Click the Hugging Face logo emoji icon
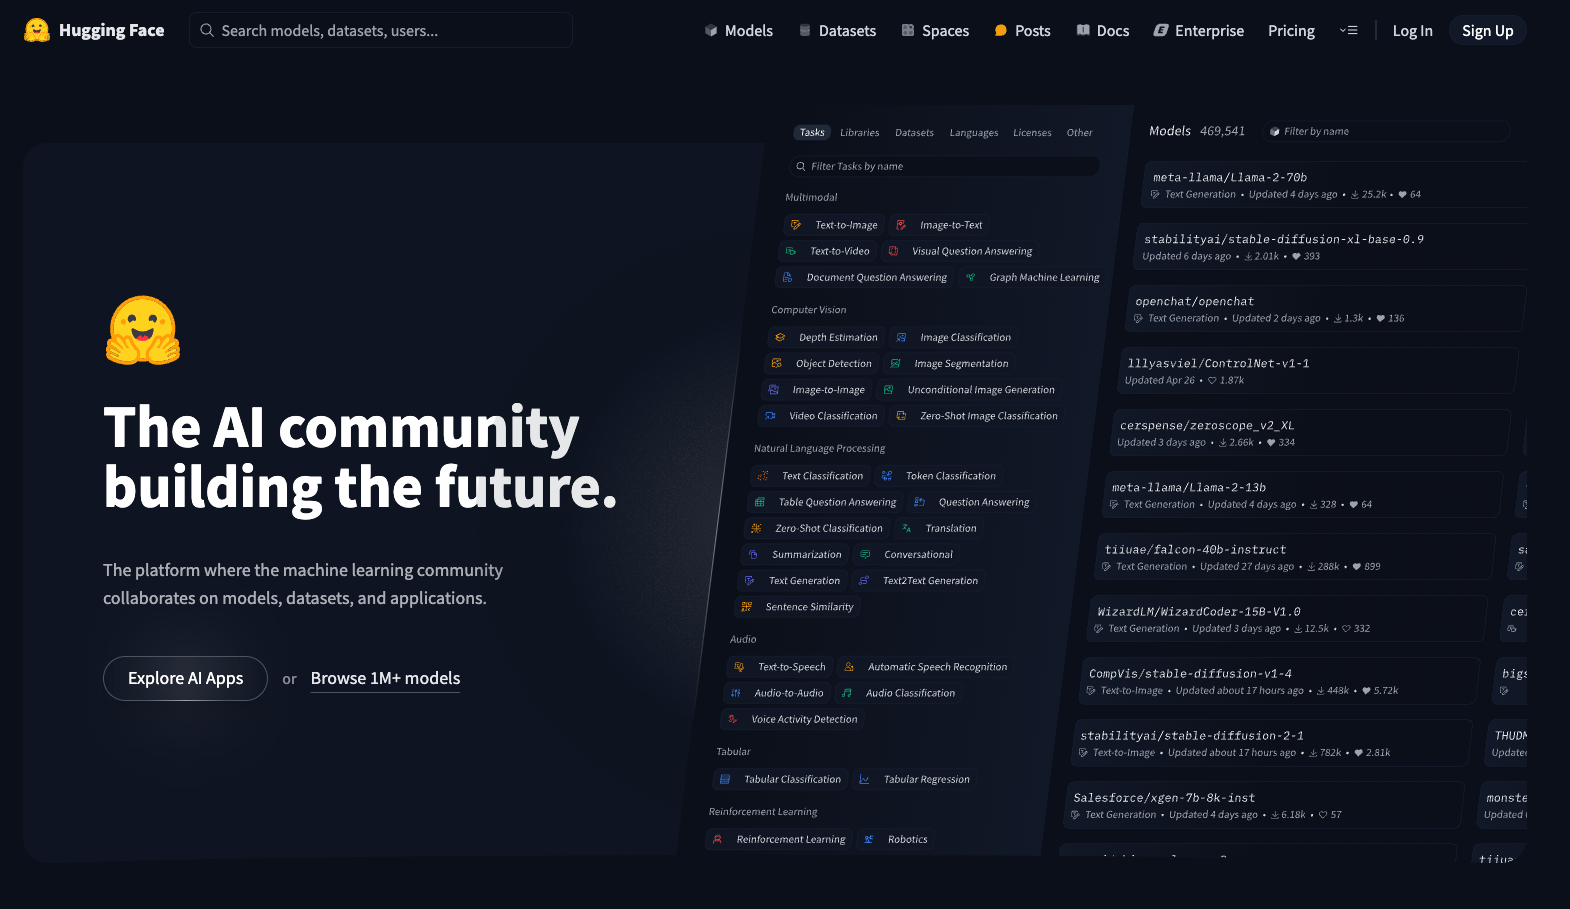The height and width of the screenshot is (909, 1570). click(37, 30)
